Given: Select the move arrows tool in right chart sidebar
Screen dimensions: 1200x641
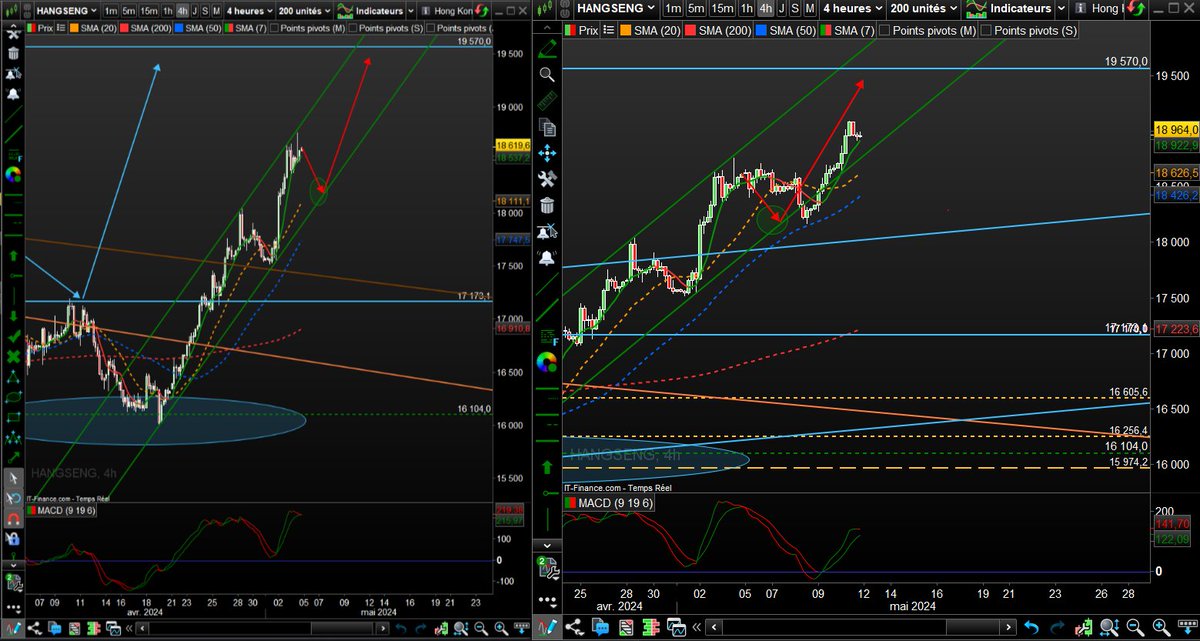Looking at the screenshot, I should pos(546,153).
